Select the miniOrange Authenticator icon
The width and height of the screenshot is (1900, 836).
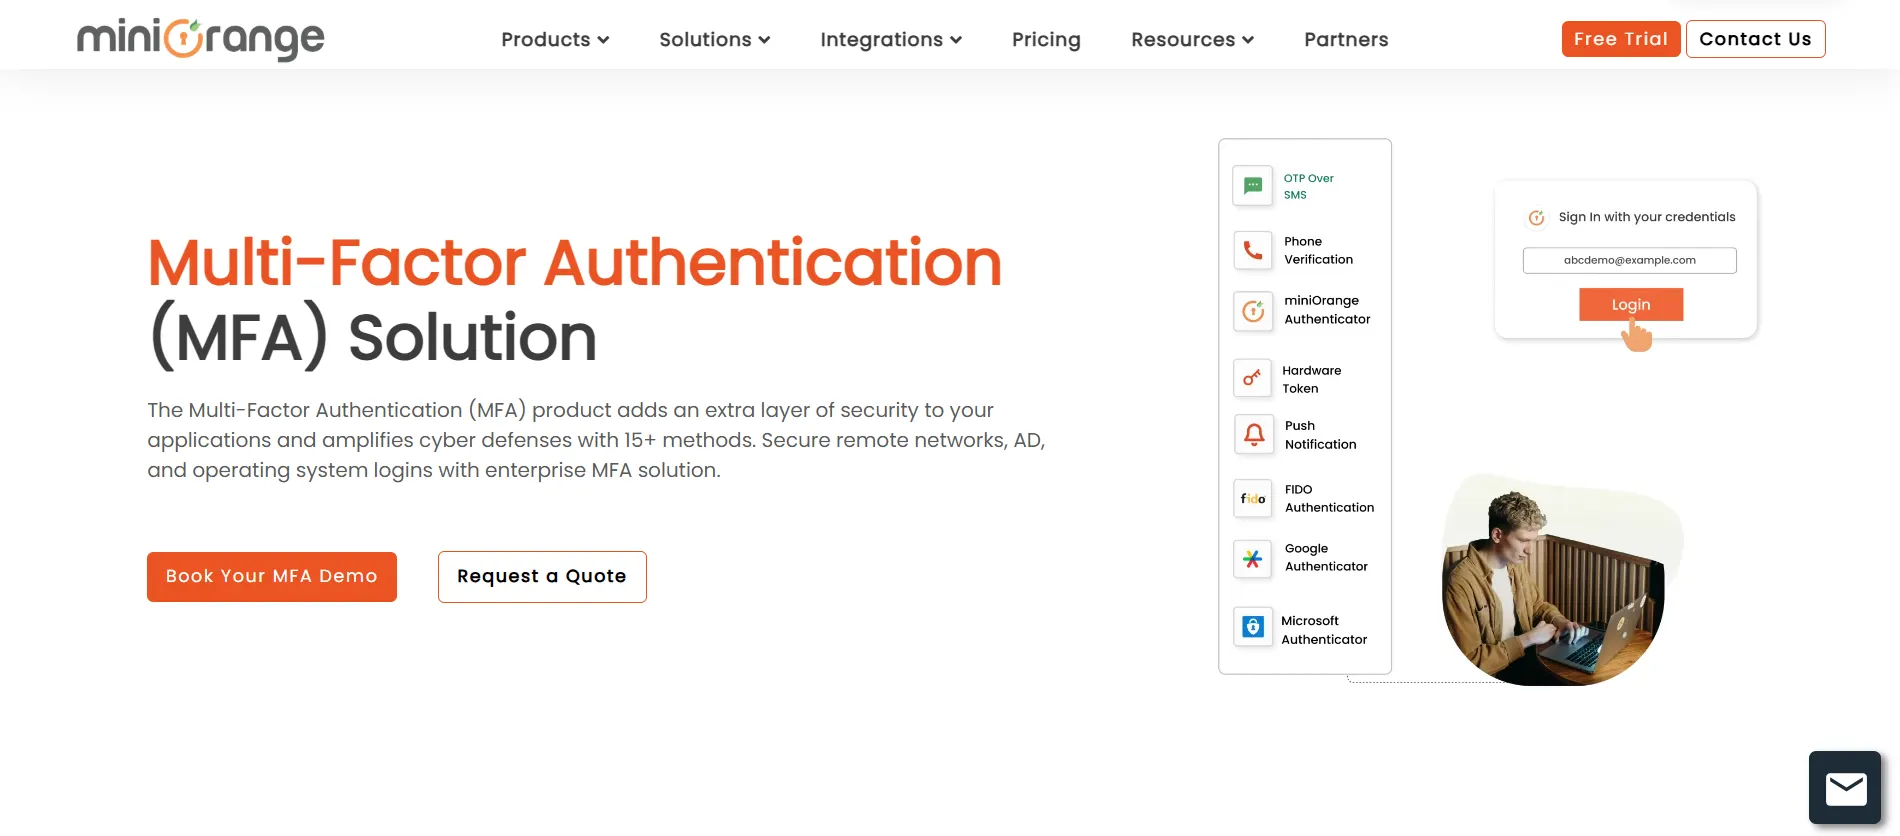click(x=1252, y=311)
